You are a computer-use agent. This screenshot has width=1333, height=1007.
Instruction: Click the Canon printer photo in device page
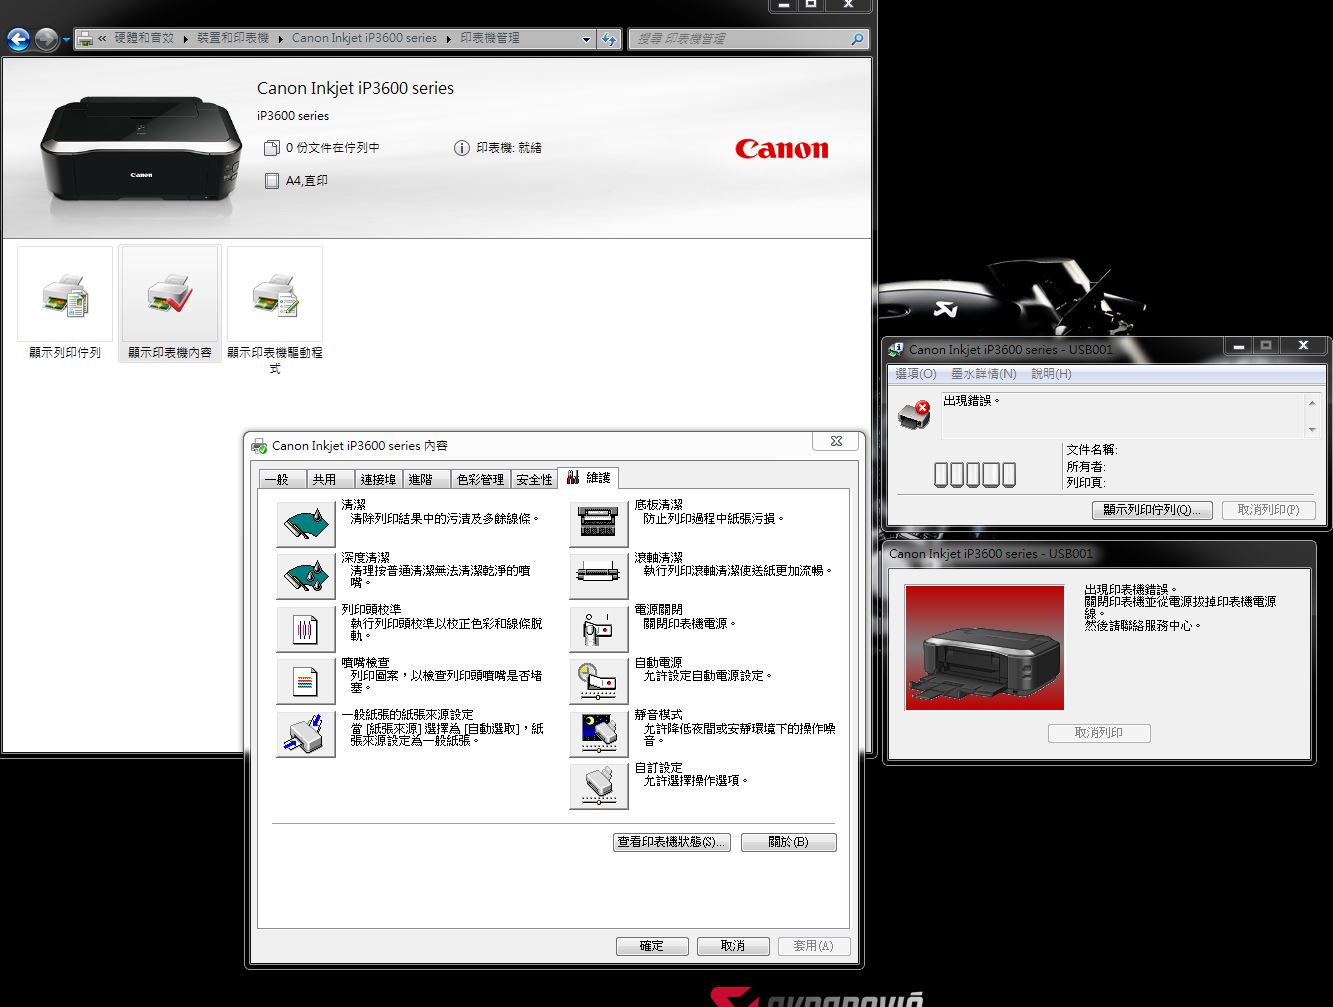[x=141, y=151]
